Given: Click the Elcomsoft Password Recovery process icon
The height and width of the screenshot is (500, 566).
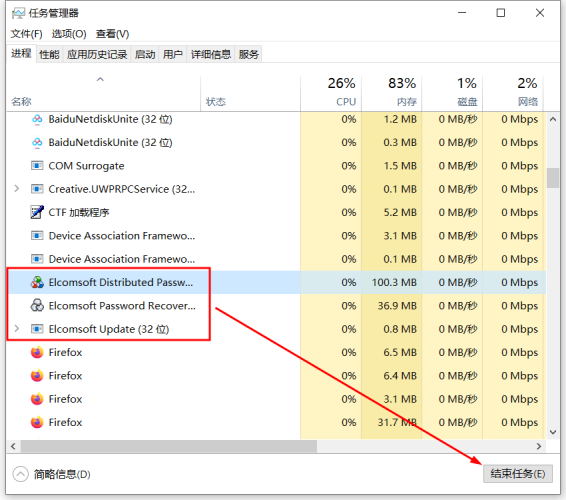Looking at the screenshot, I should click(x=37, y=305).
